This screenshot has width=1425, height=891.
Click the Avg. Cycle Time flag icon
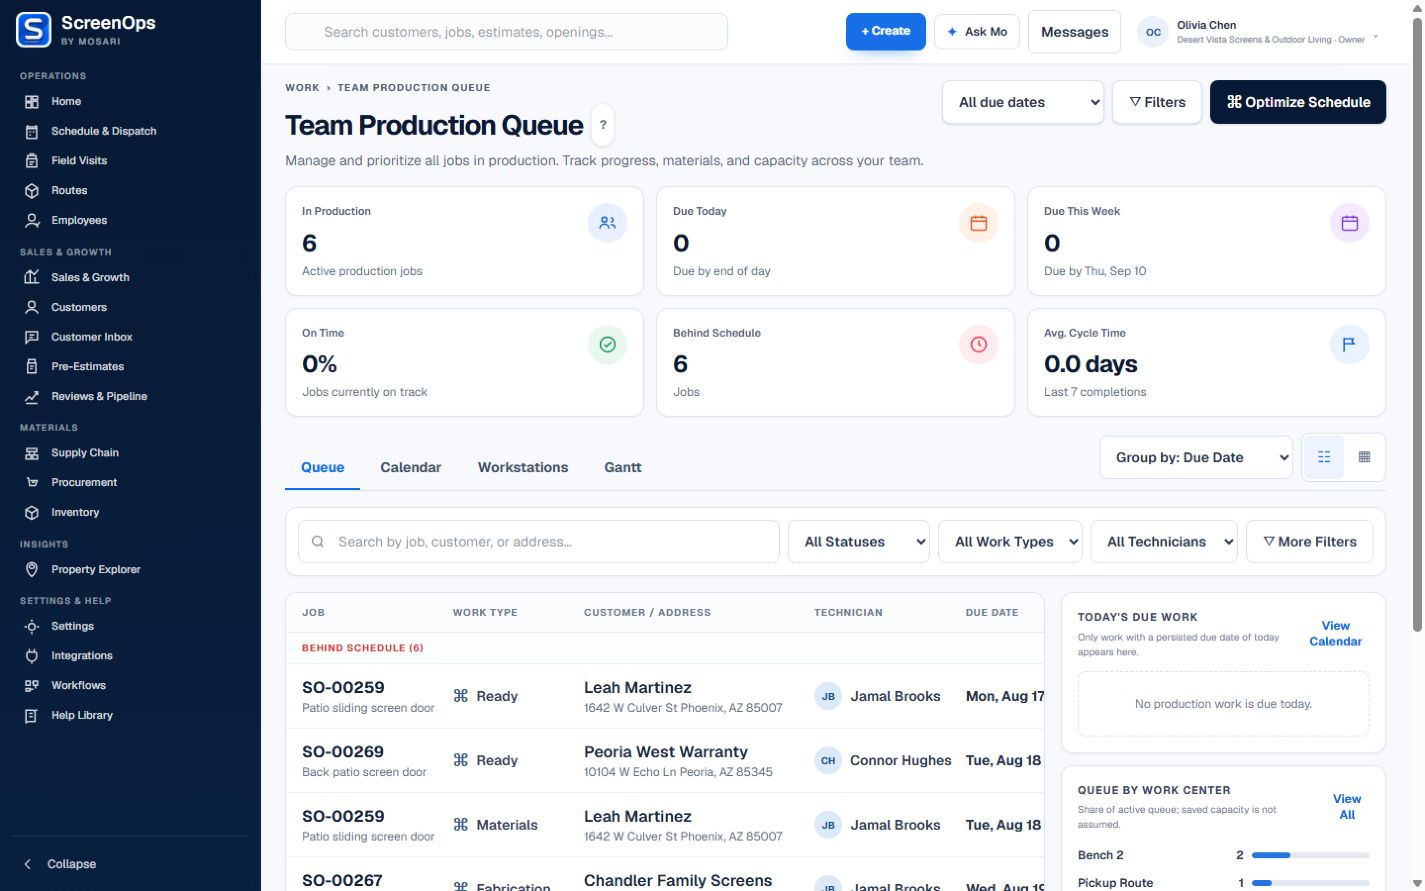1350,344
